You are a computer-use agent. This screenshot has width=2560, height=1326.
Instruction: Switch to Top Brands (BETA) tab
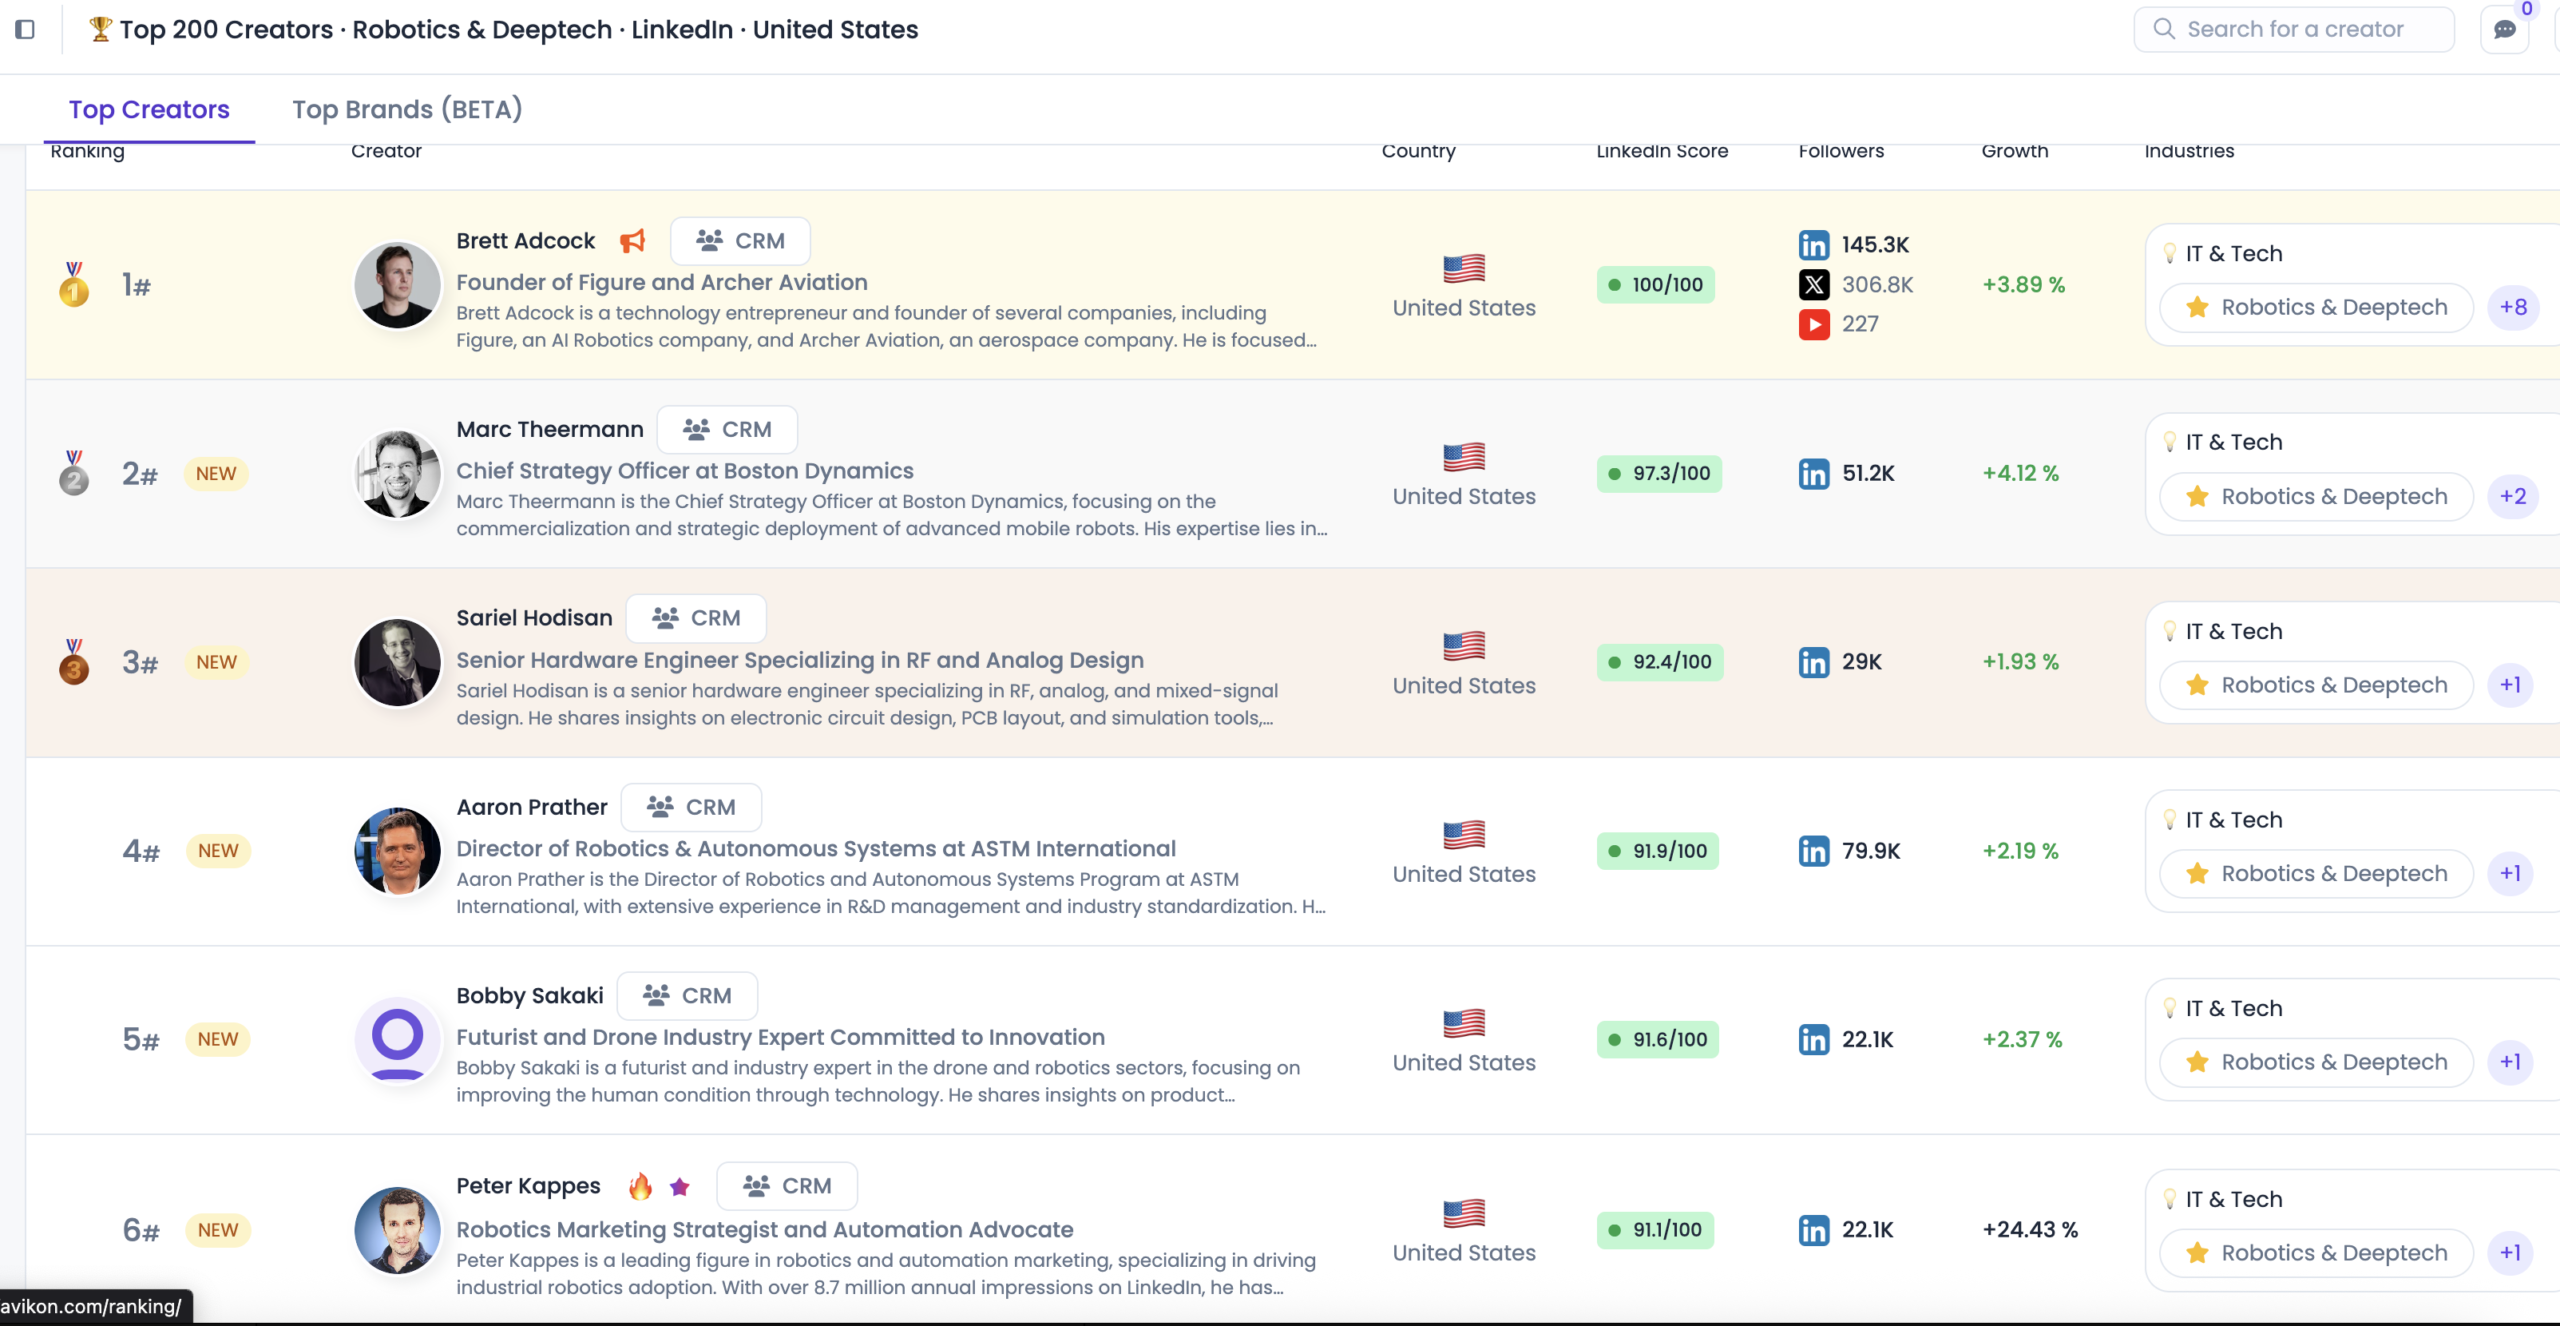pyautogui.click(x=407, y=109)
